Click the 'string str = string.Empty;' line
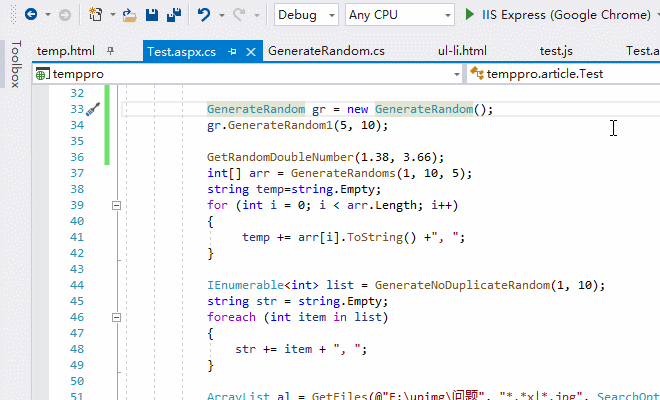This screenshot has width=660, height=400. [x=298, y=301]
